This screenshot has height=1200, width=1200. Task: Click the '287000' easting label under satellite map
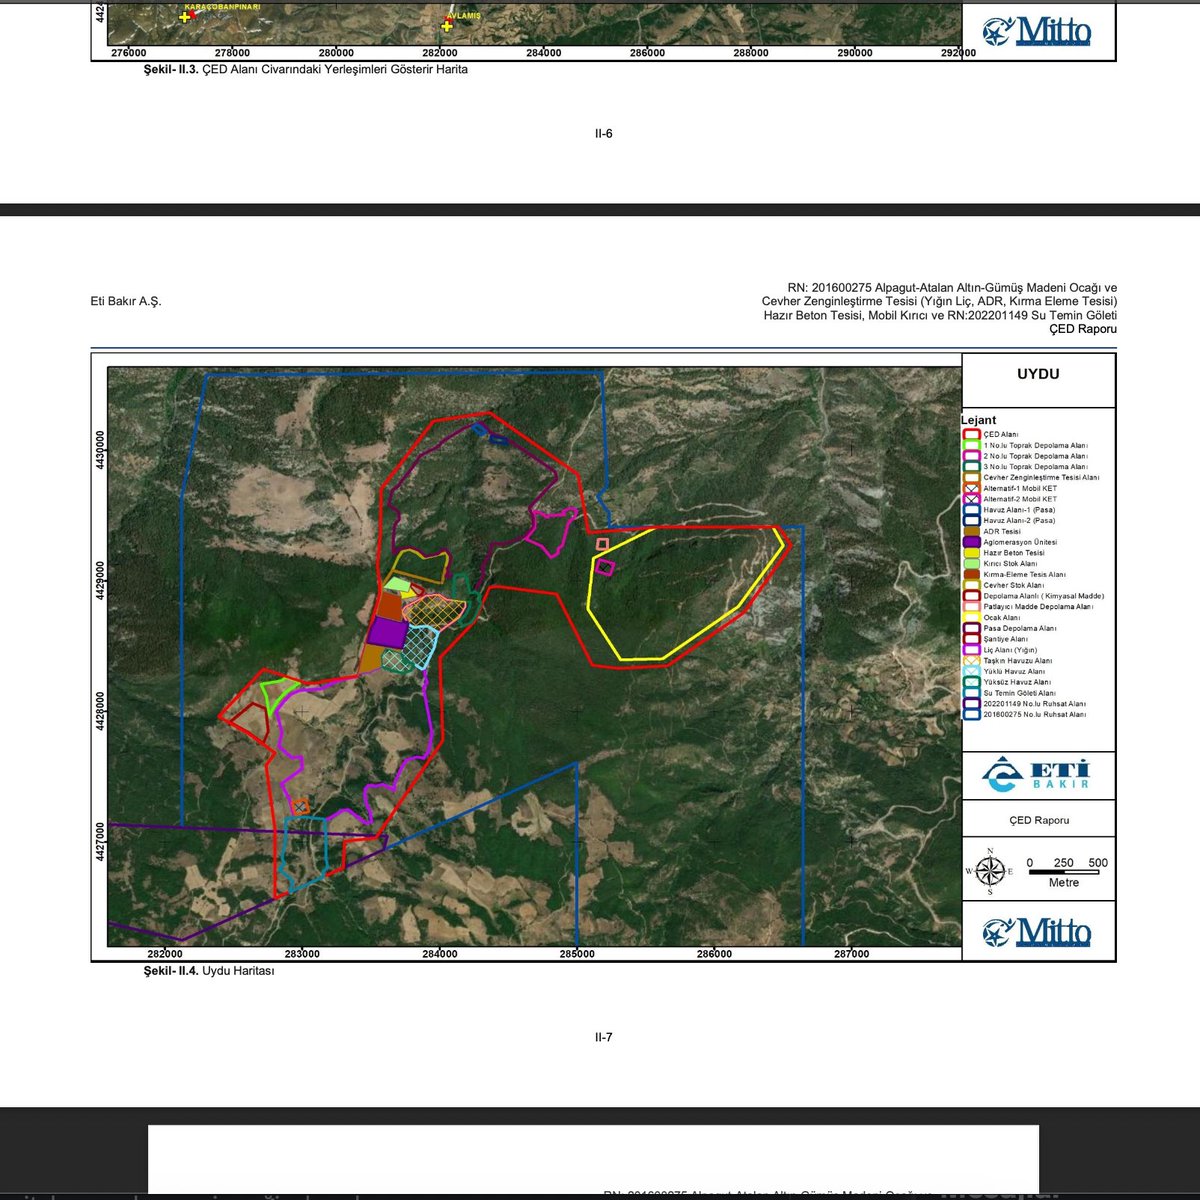click(x=851, y=954)
